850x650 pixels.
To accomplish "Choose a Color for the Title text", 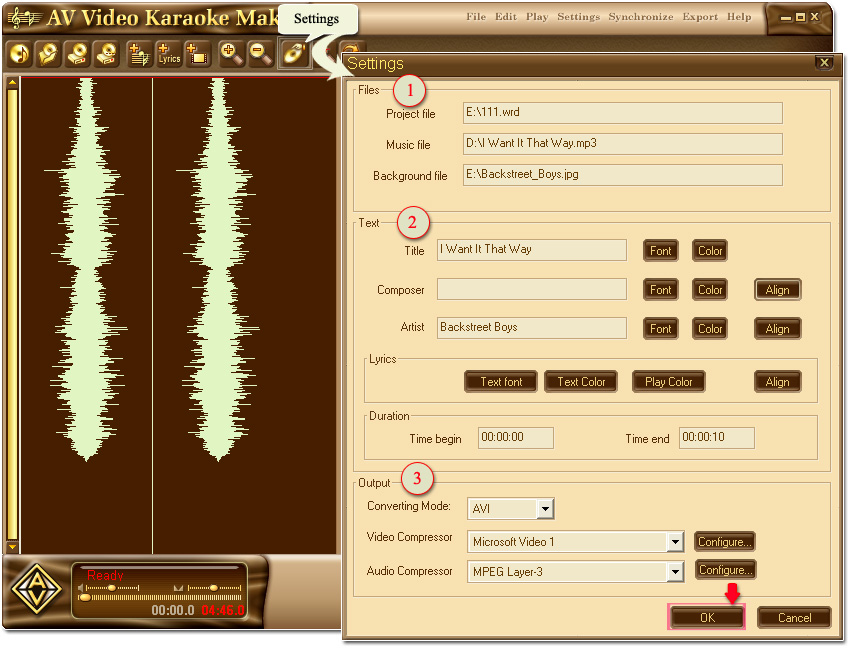I will click(x=709, y=250).
